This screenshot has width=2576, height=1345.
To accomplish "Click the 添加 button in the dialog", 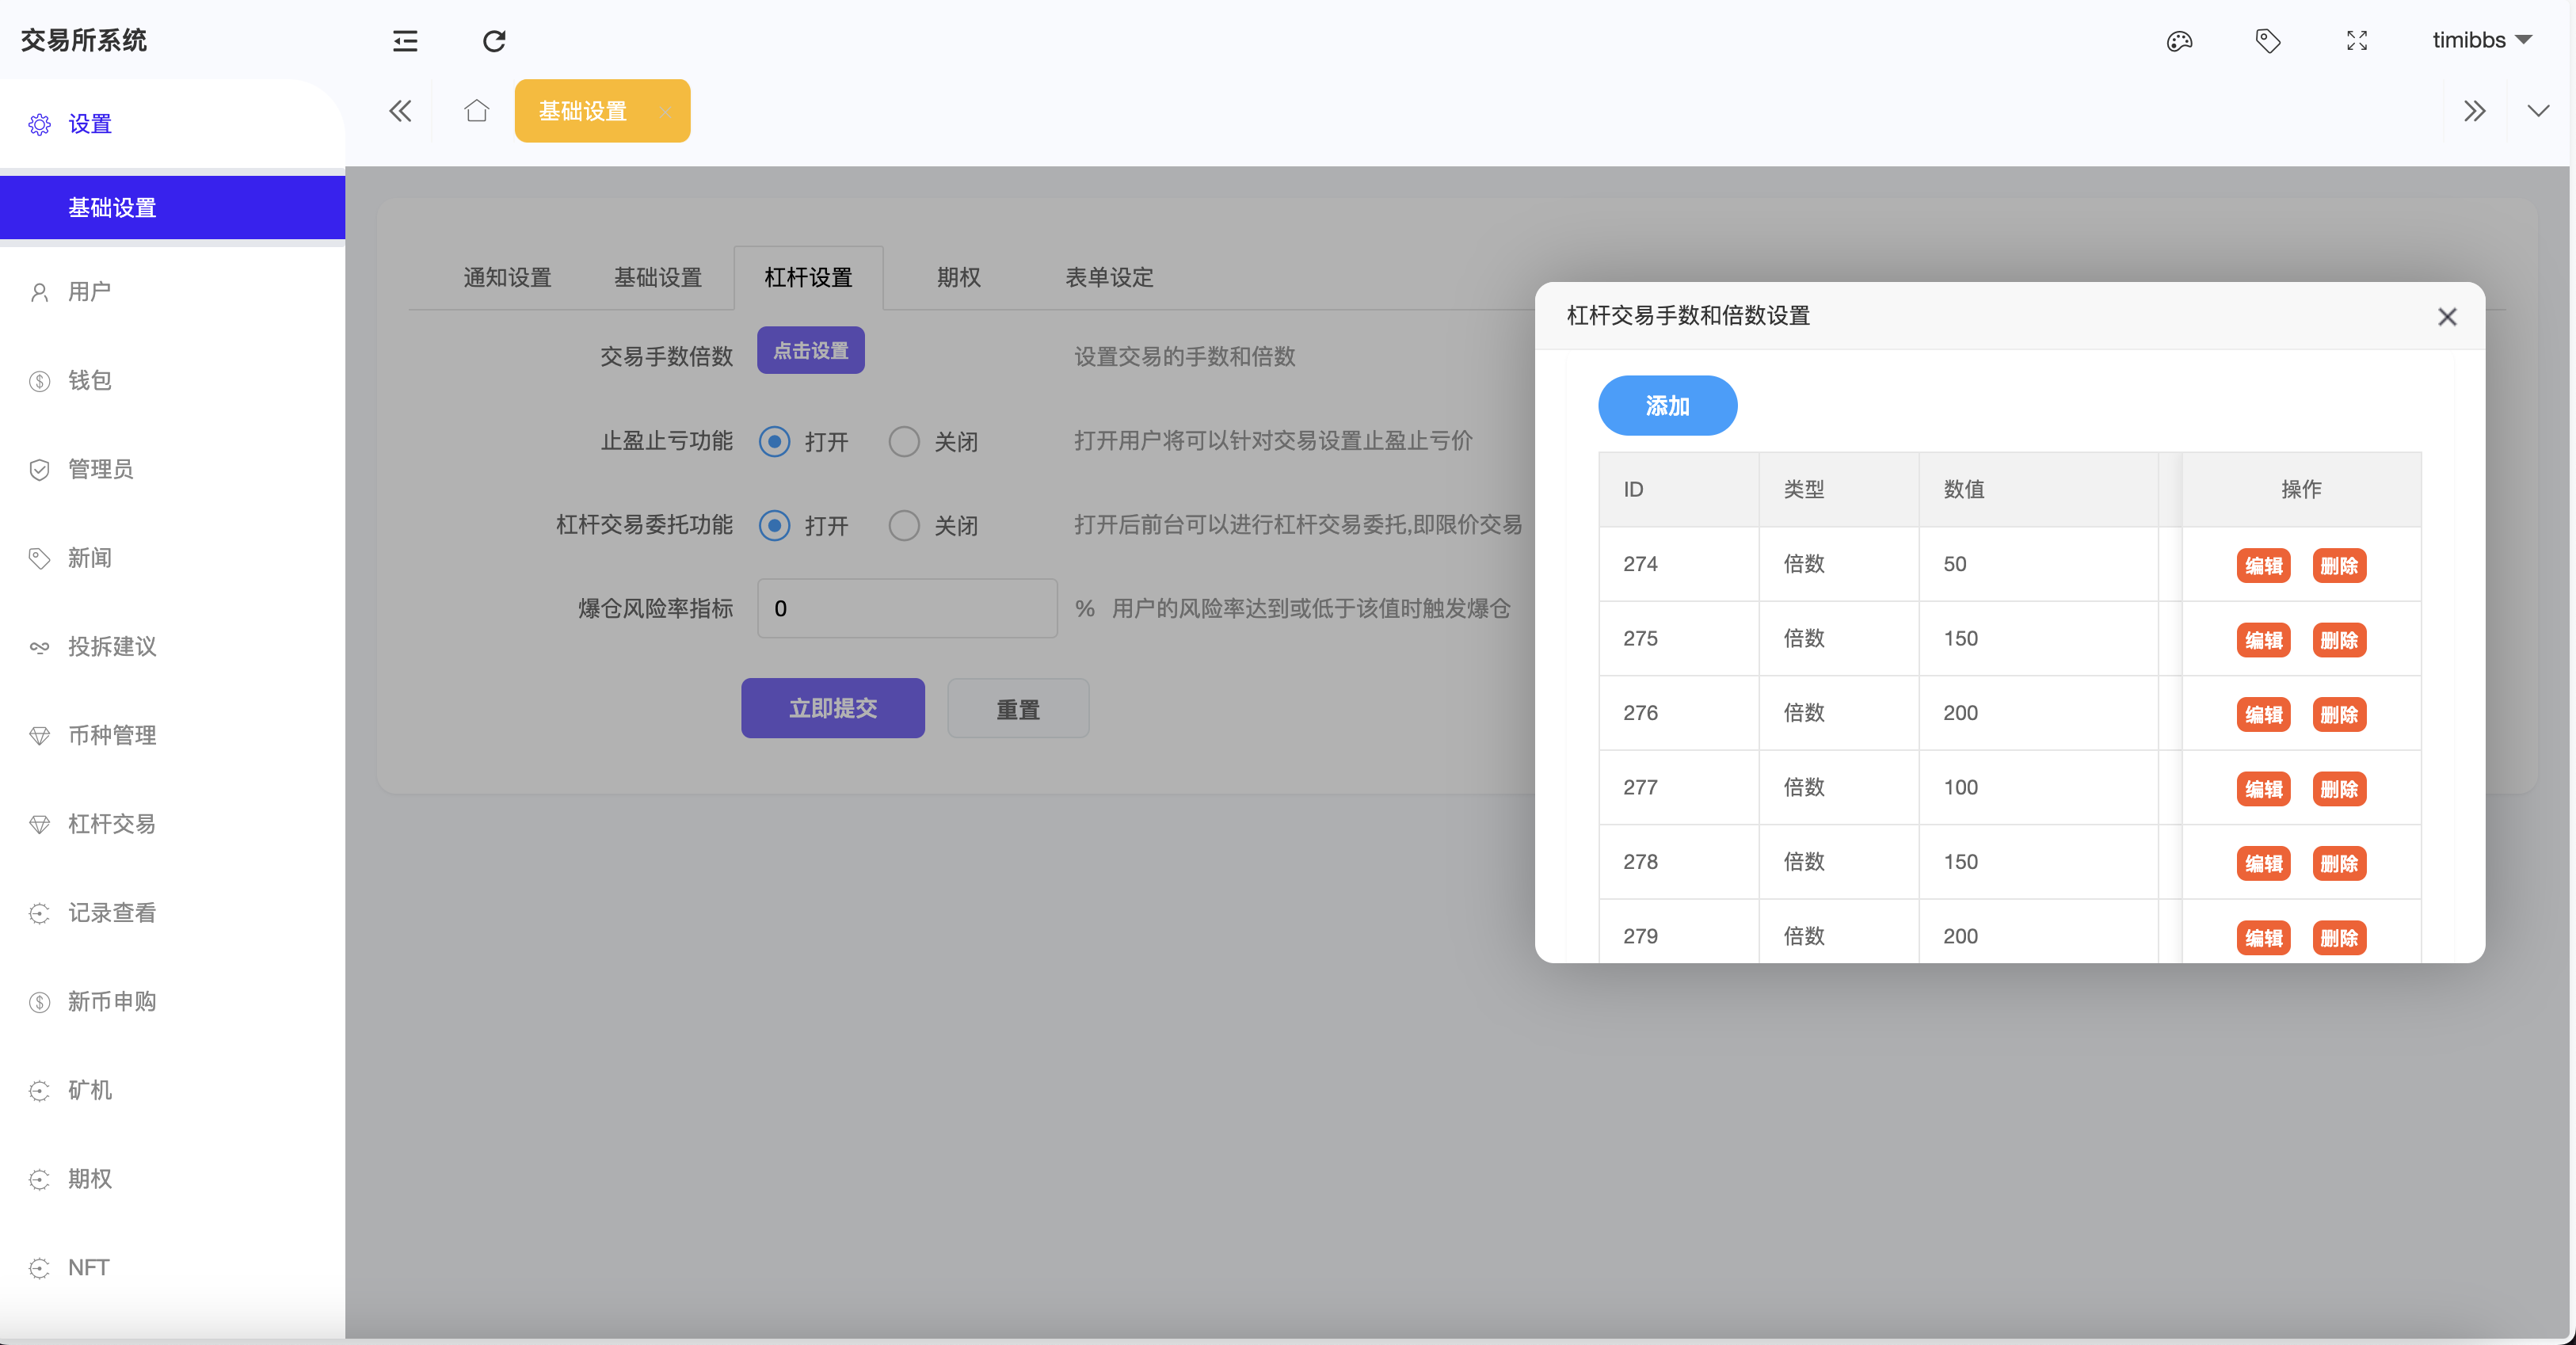I will [x=1667, y=405].
